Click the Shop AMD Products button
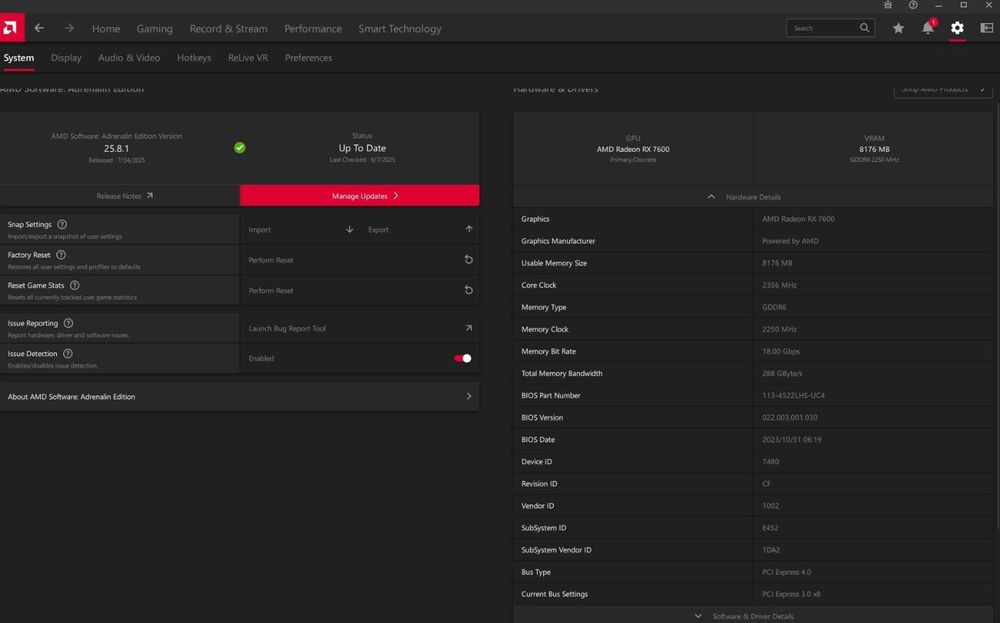Viewport: 1000px width, 623px height. click(x=943, y=90)
